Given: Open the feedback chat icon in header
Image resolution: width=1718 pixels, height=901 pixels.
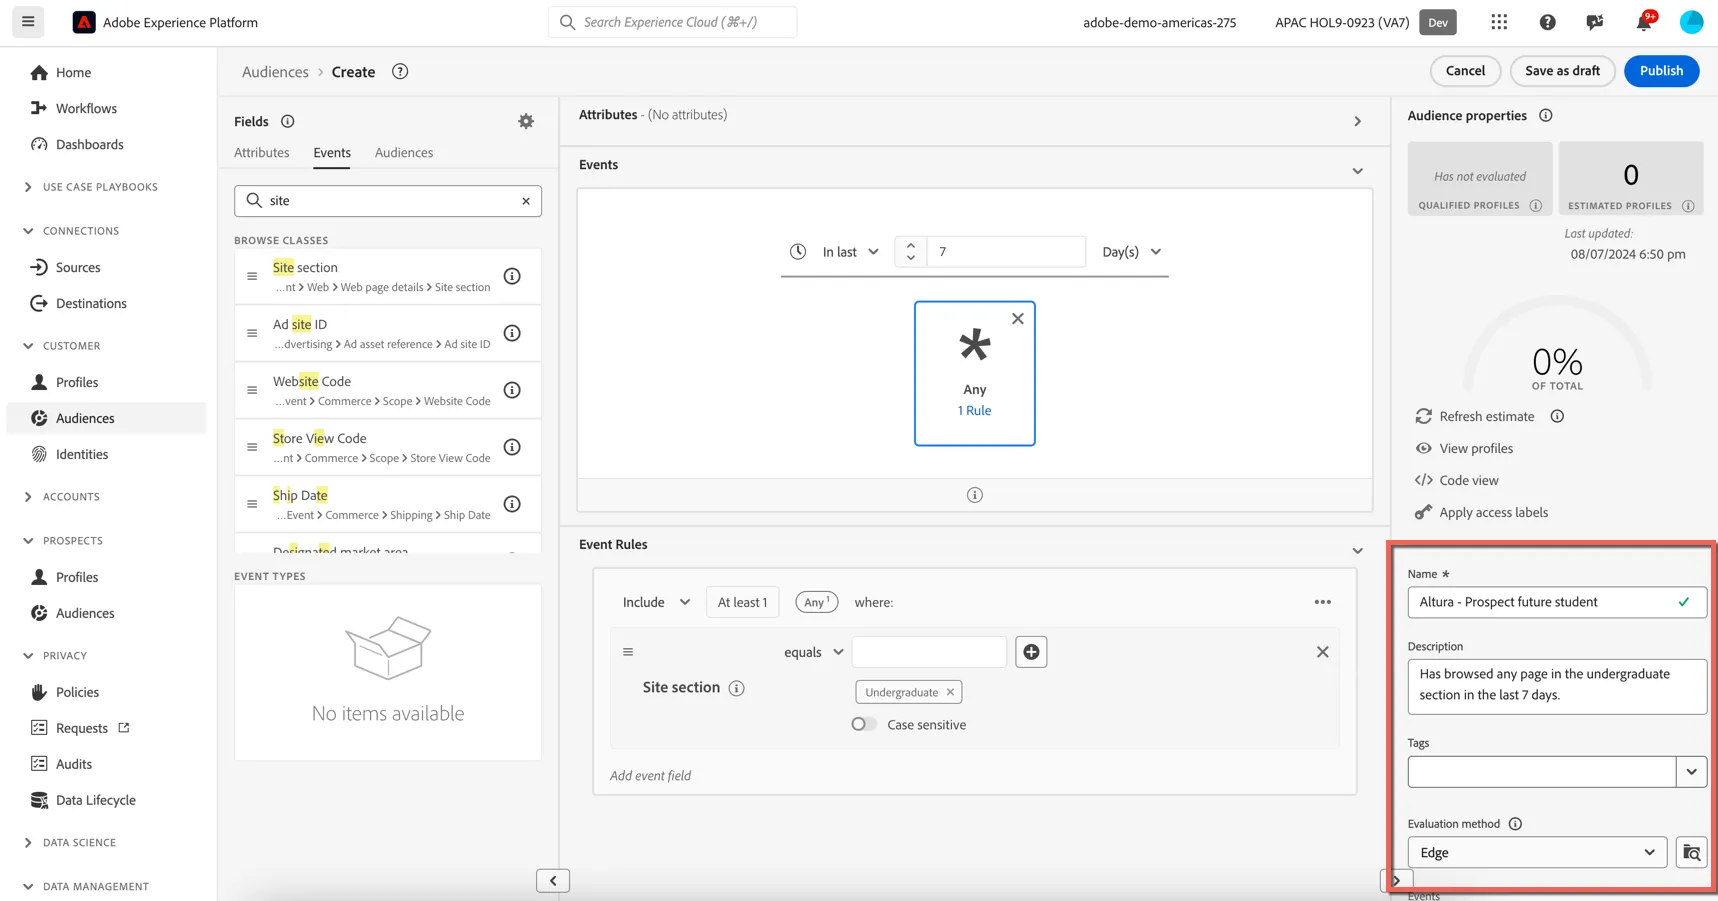Looking at the screenshot, I should (1595, 22).
